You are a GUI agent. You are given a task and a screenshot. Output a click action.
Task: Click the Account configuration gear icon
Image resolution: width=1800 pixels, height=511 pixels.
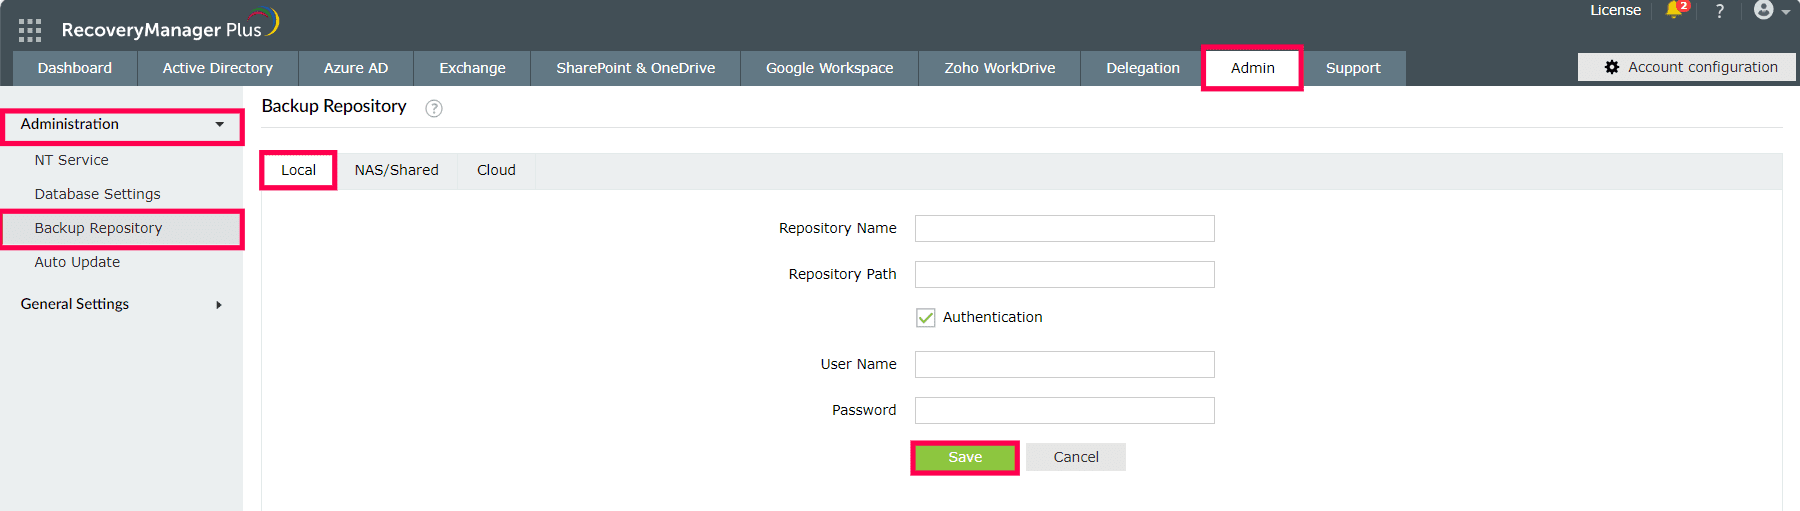tap(1612, 67)
